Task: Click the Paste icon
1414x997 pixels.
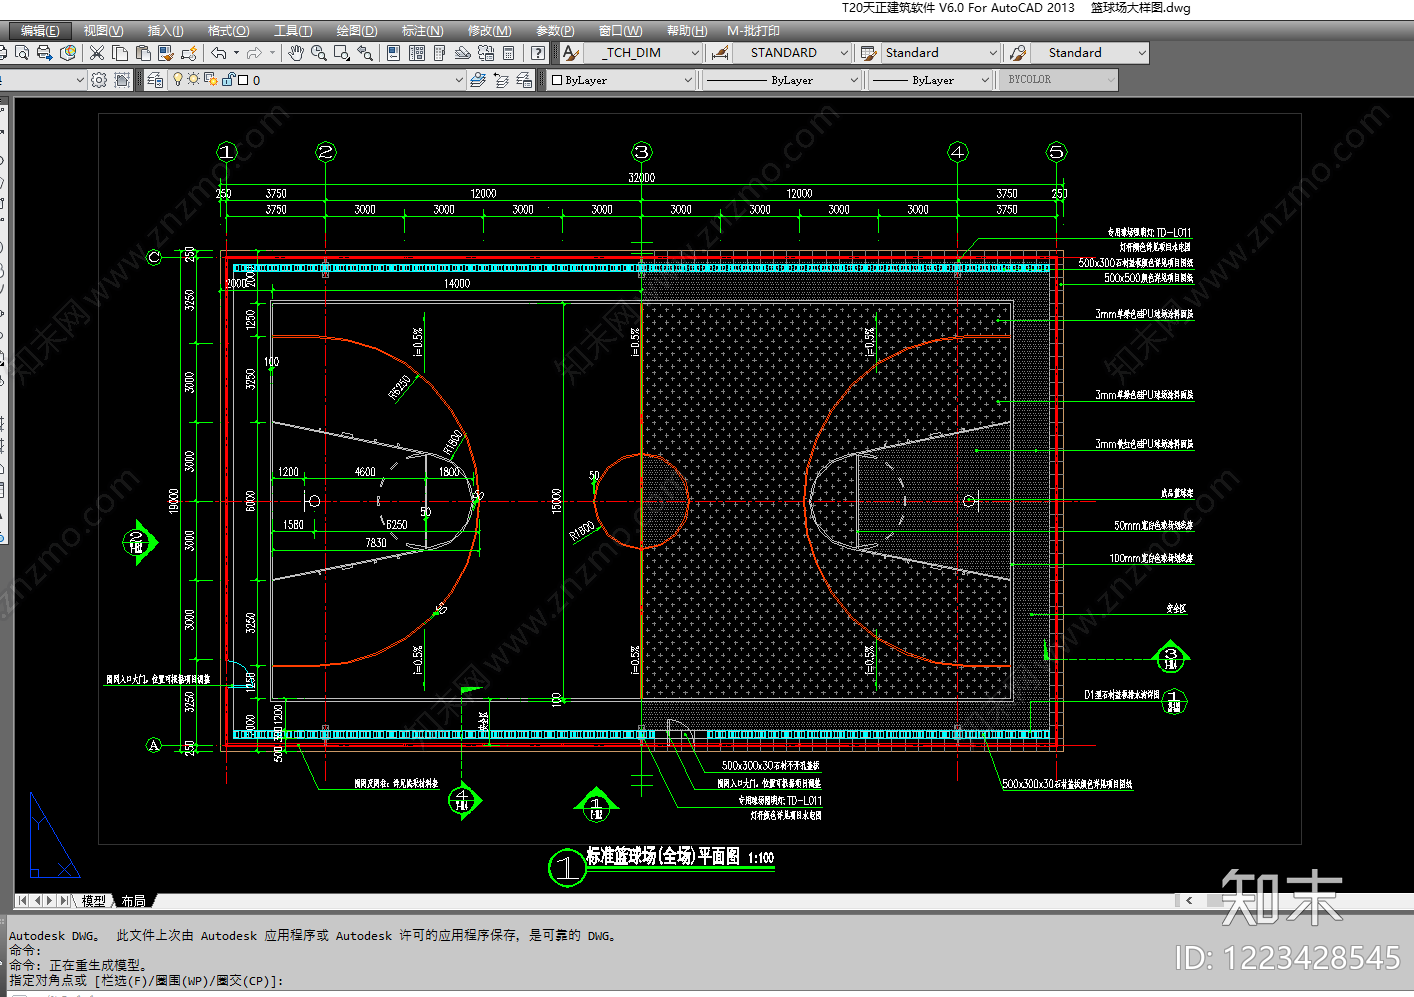Action: [143, 52]
